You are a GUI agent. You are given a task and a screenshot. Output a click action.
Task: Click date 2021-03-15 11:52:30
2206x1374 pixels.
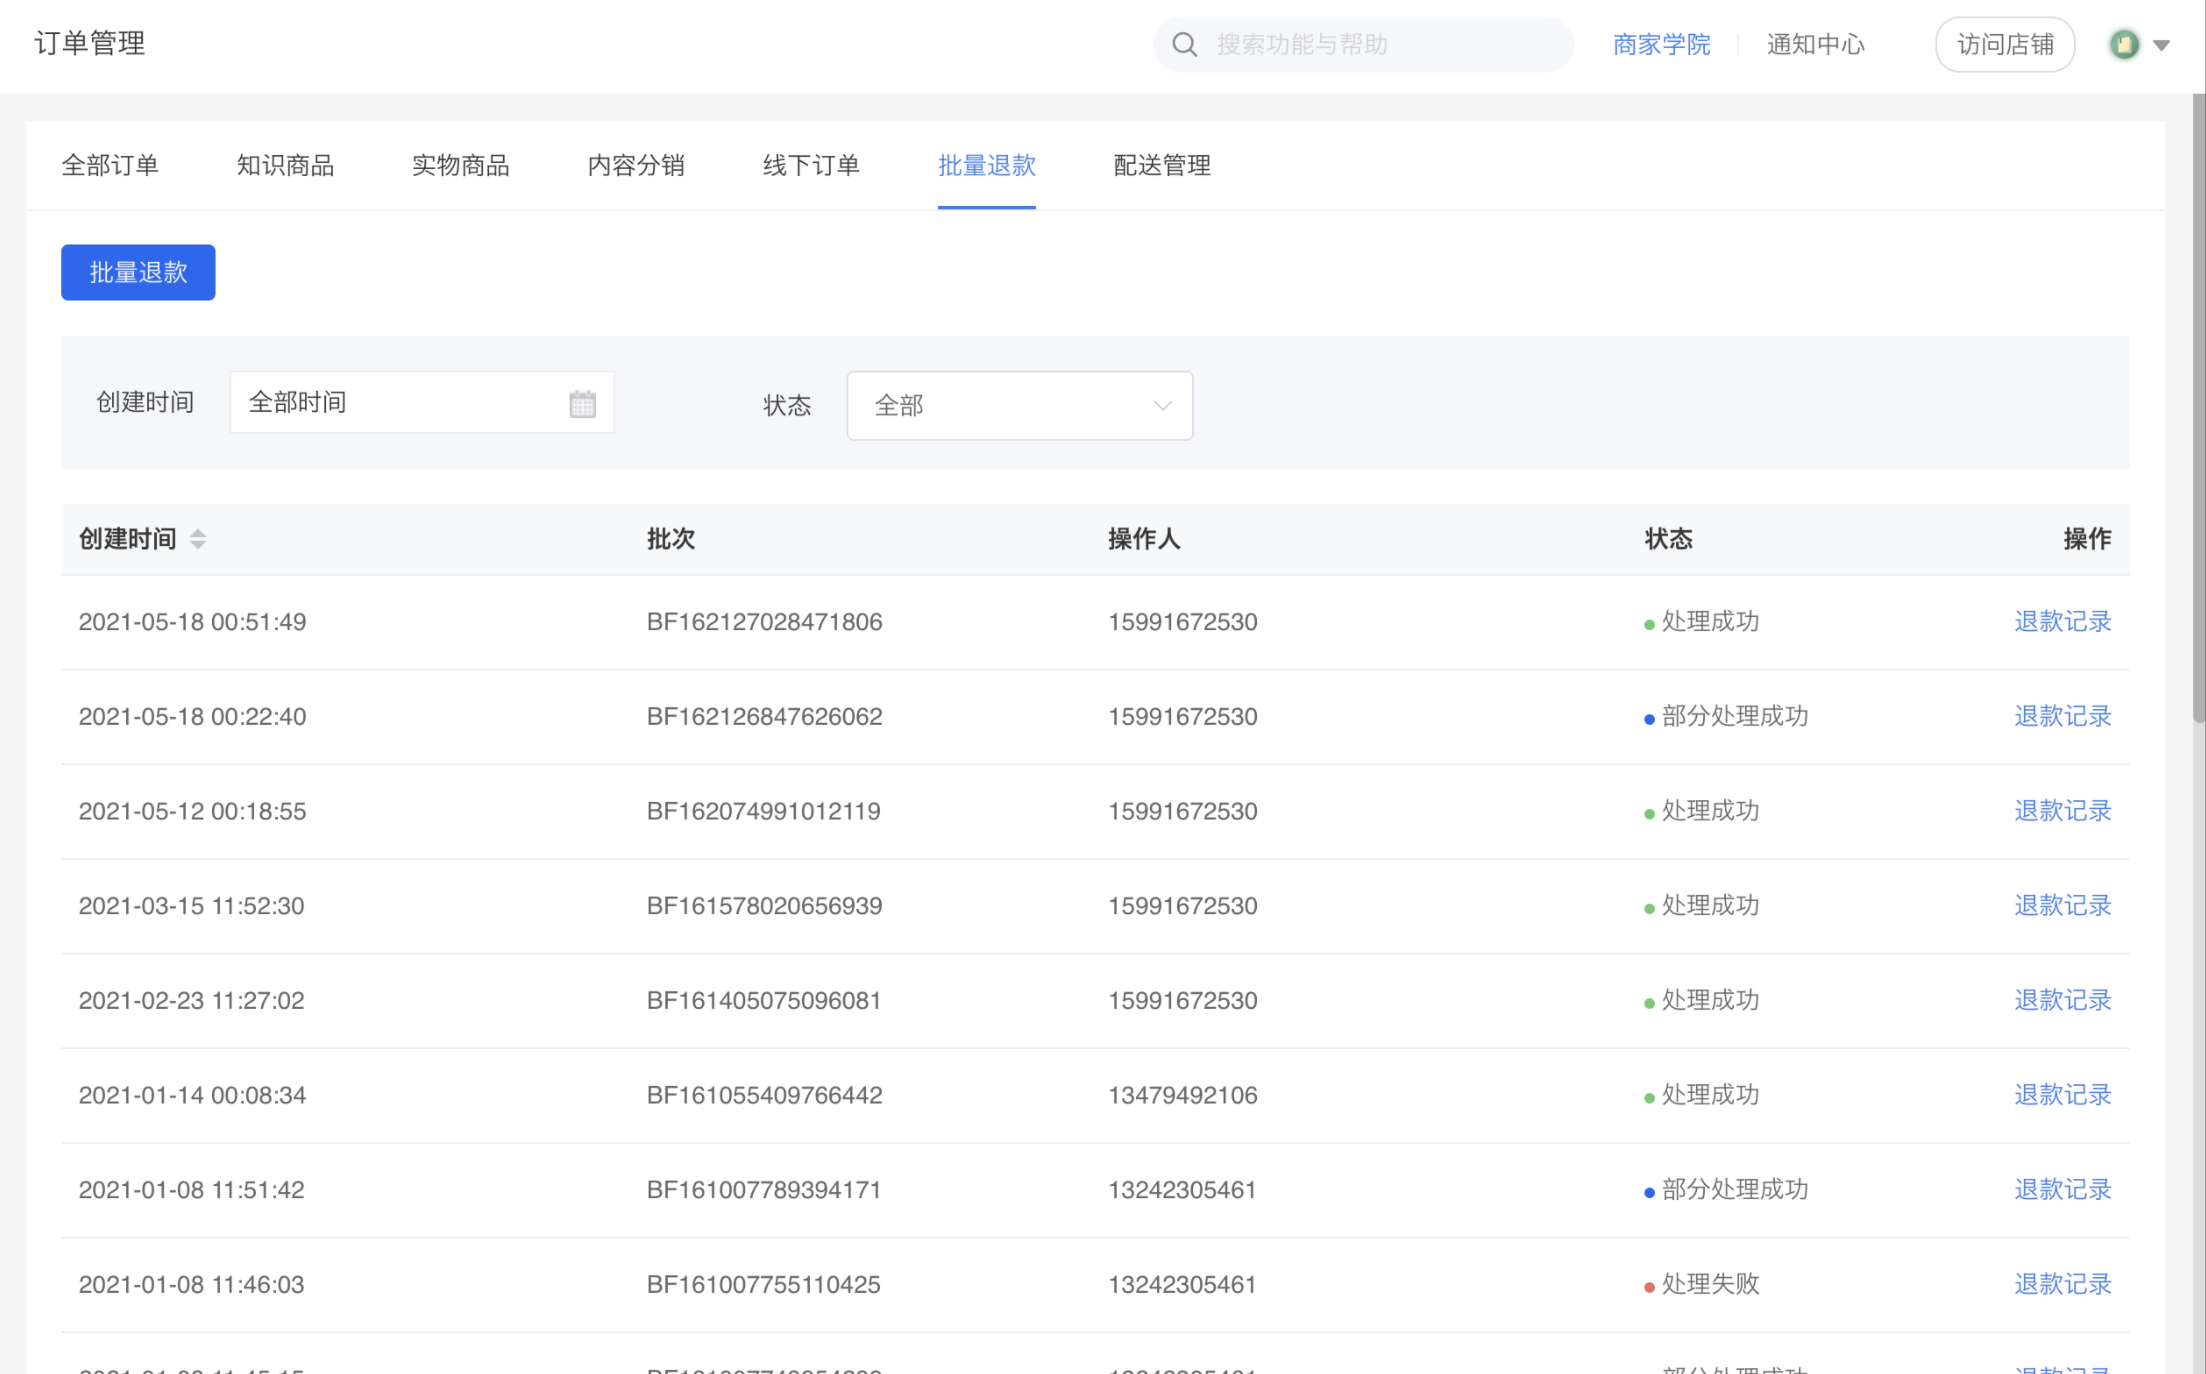[191, 906]
